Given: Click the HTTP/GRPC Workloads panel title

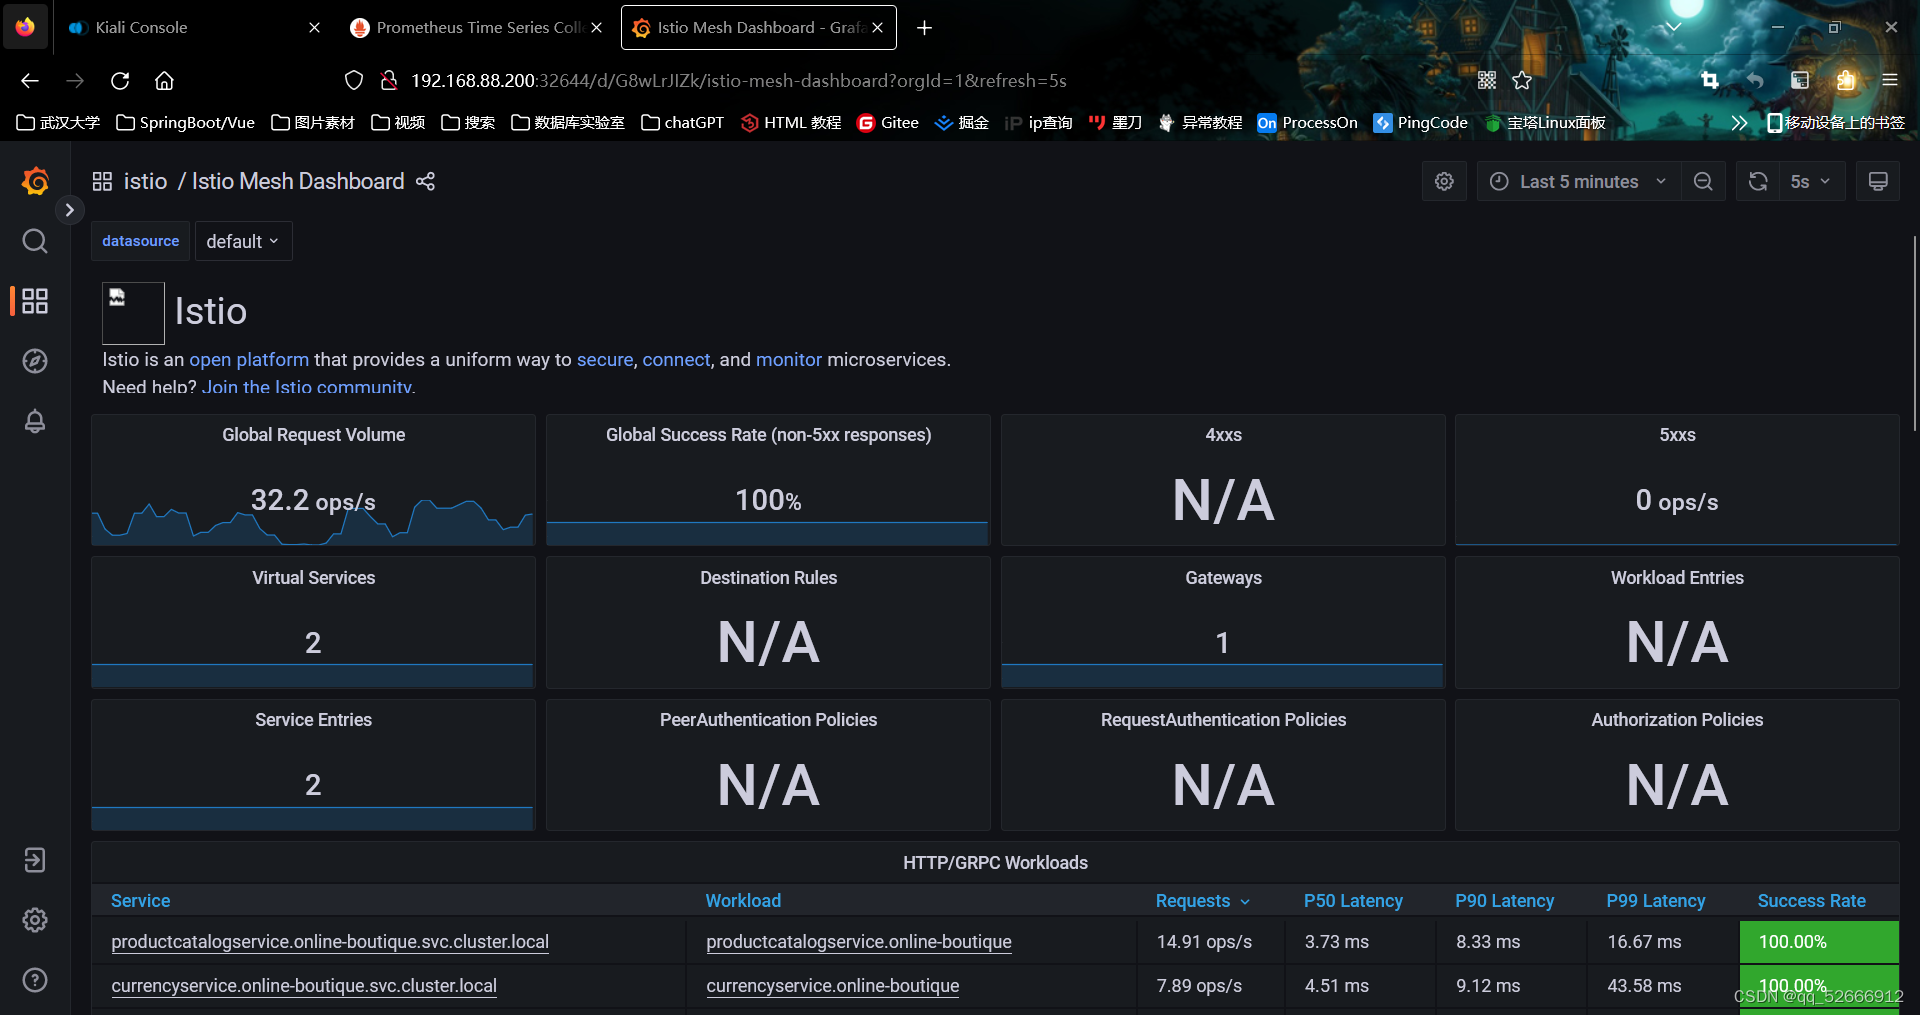Looking at the screenshot, I should pos(995,863).
